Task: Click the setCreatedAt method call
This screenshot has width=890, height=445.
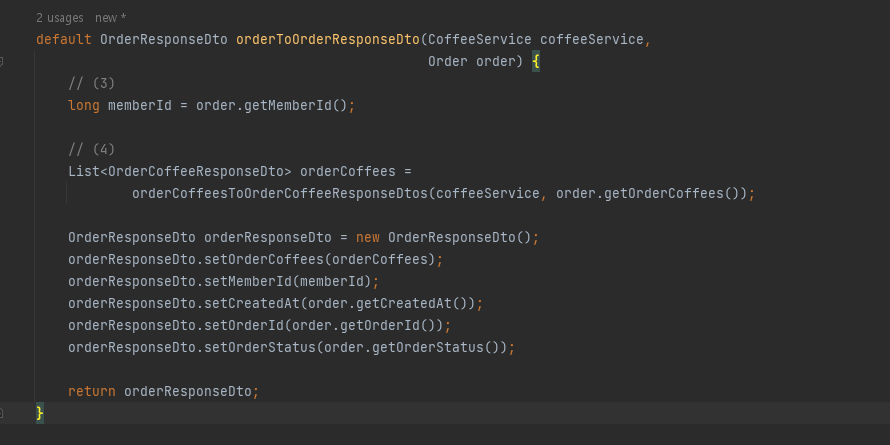Action: tap(251, 304)
